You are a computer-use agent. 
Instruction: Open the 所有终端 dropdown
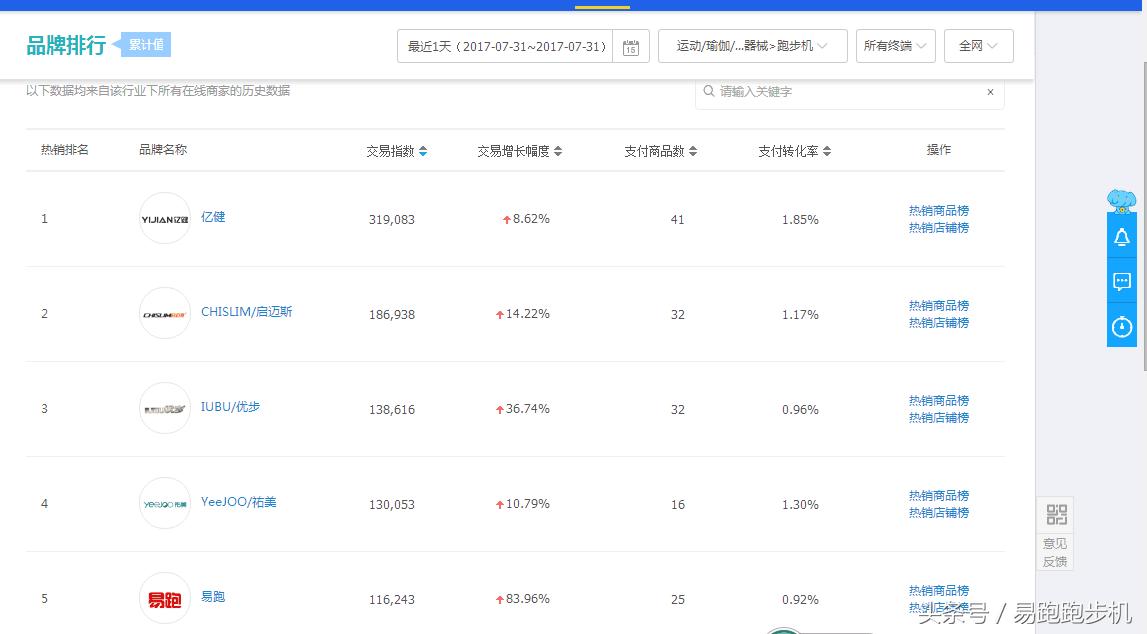click(x=894, y=46)
